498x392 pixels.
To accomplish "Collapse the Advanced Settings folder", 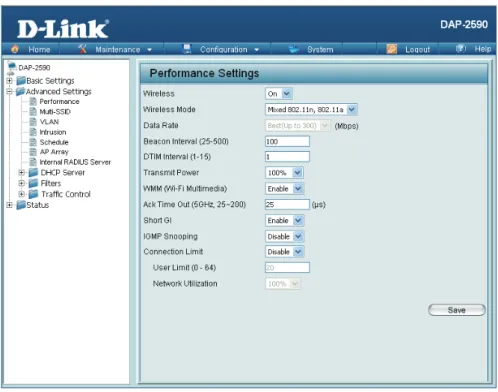I will (10, 91).
